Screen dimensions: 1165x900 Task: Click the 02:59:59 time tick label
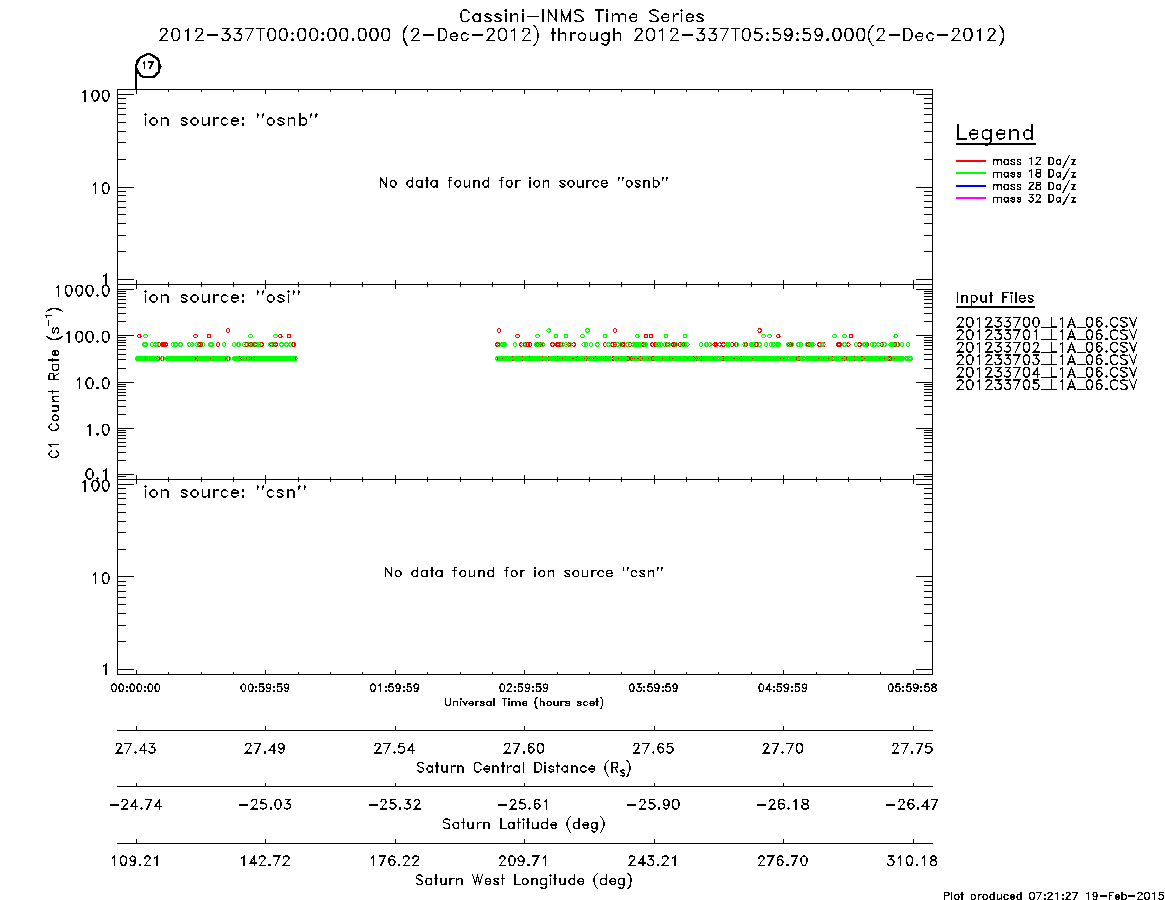(524, 688)
